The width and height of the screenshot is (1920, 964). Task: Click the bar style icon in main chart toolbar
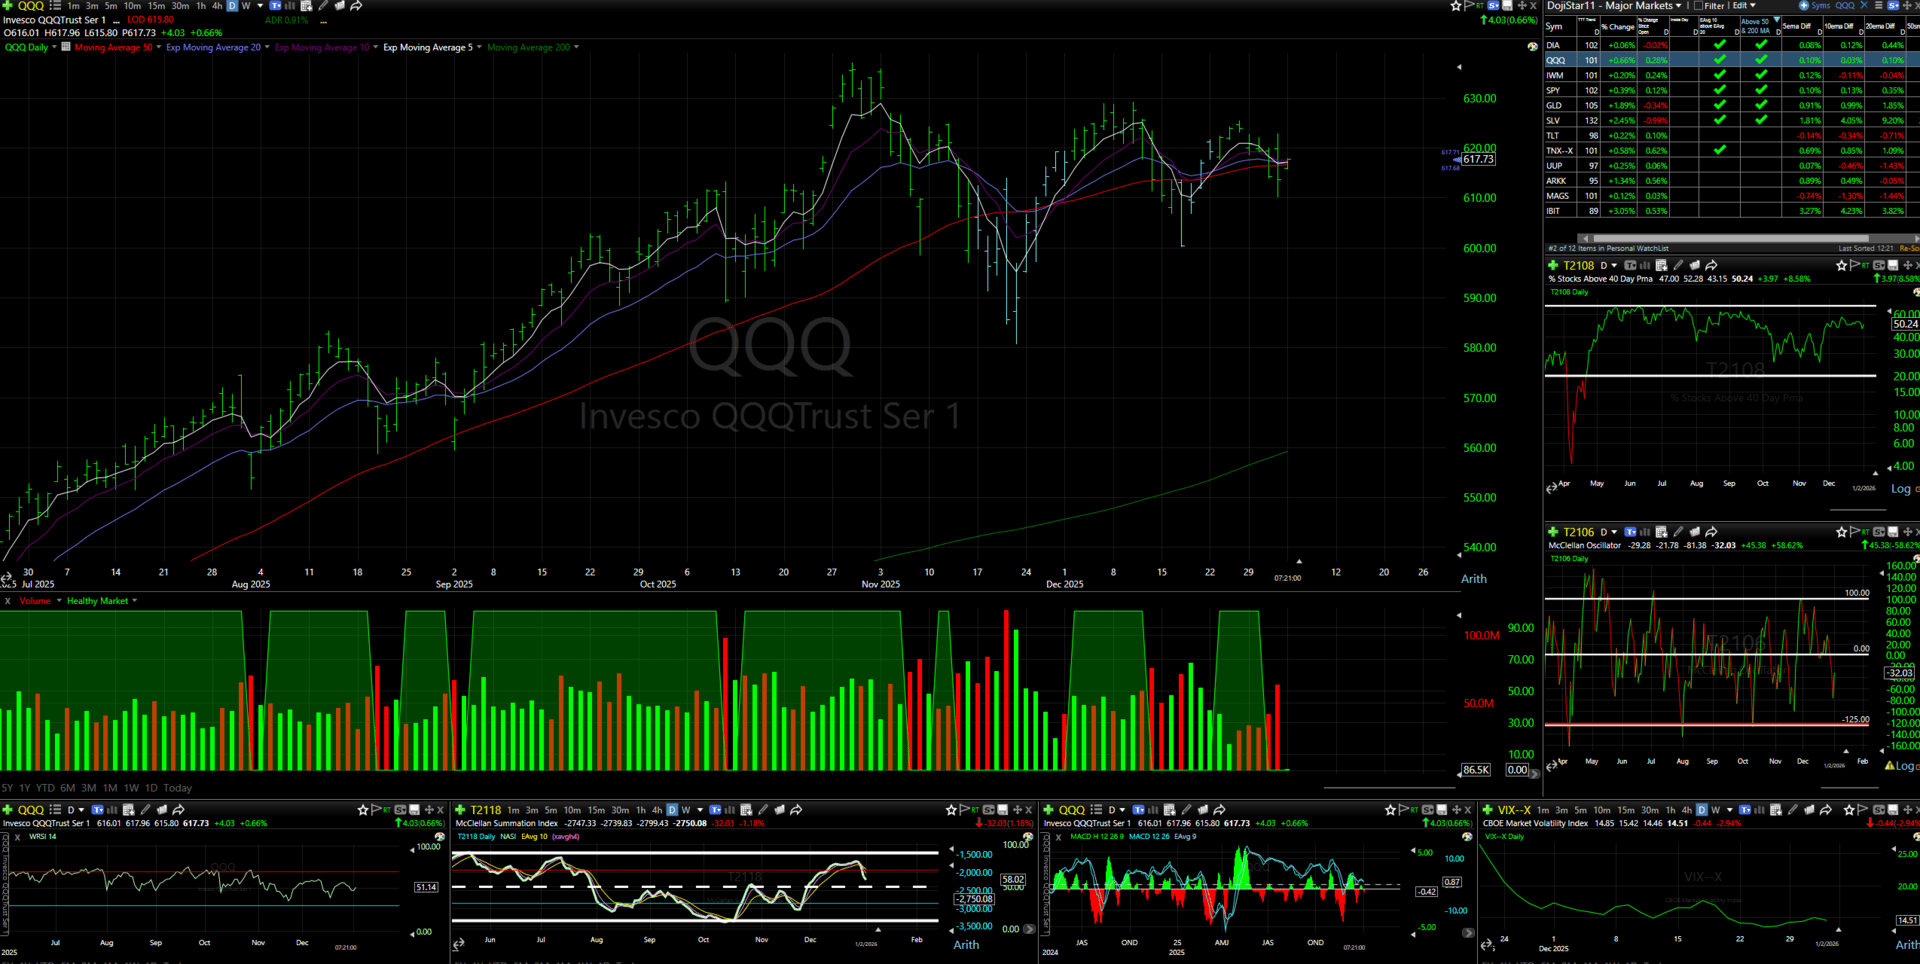(x=290, y=6)
